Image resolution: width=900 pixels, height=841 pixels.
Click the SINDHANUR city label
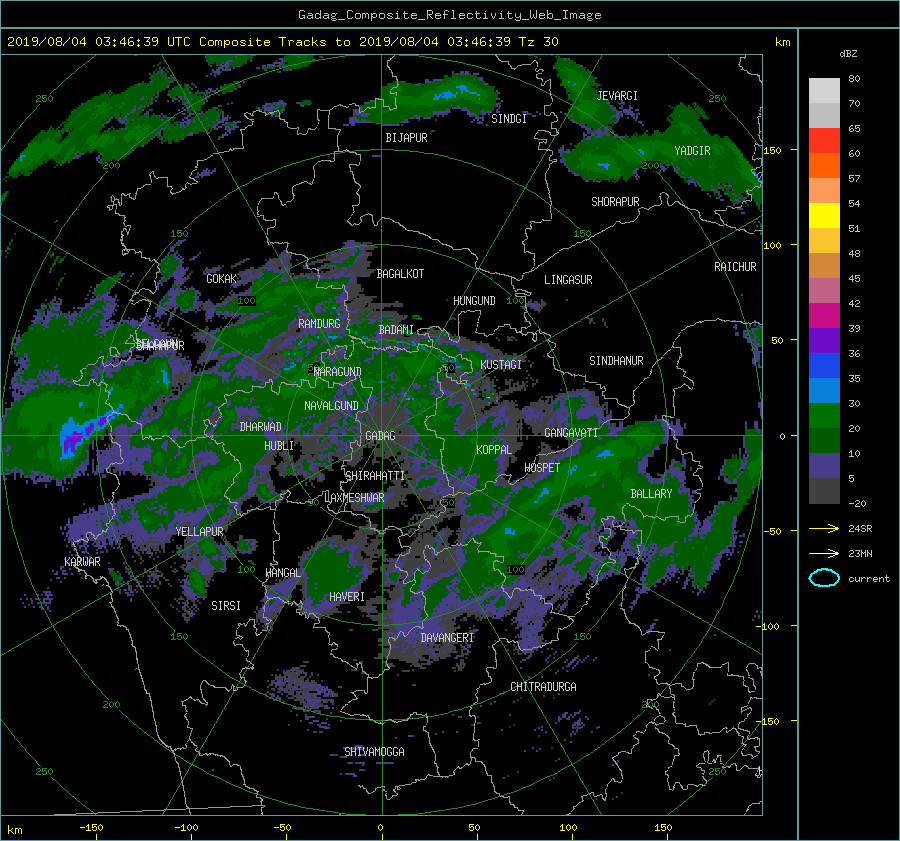click(x=616, y=361)
